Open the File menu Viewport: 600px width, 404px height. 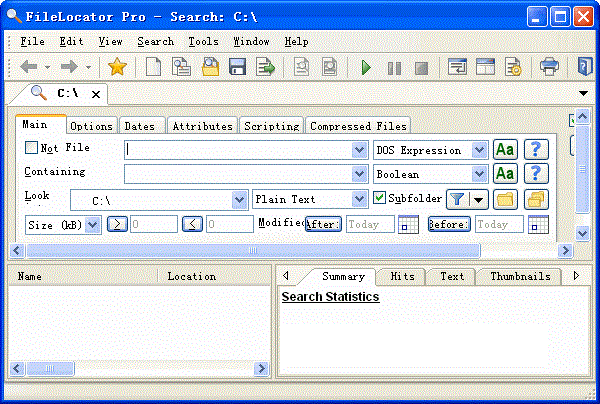[33, 41]
